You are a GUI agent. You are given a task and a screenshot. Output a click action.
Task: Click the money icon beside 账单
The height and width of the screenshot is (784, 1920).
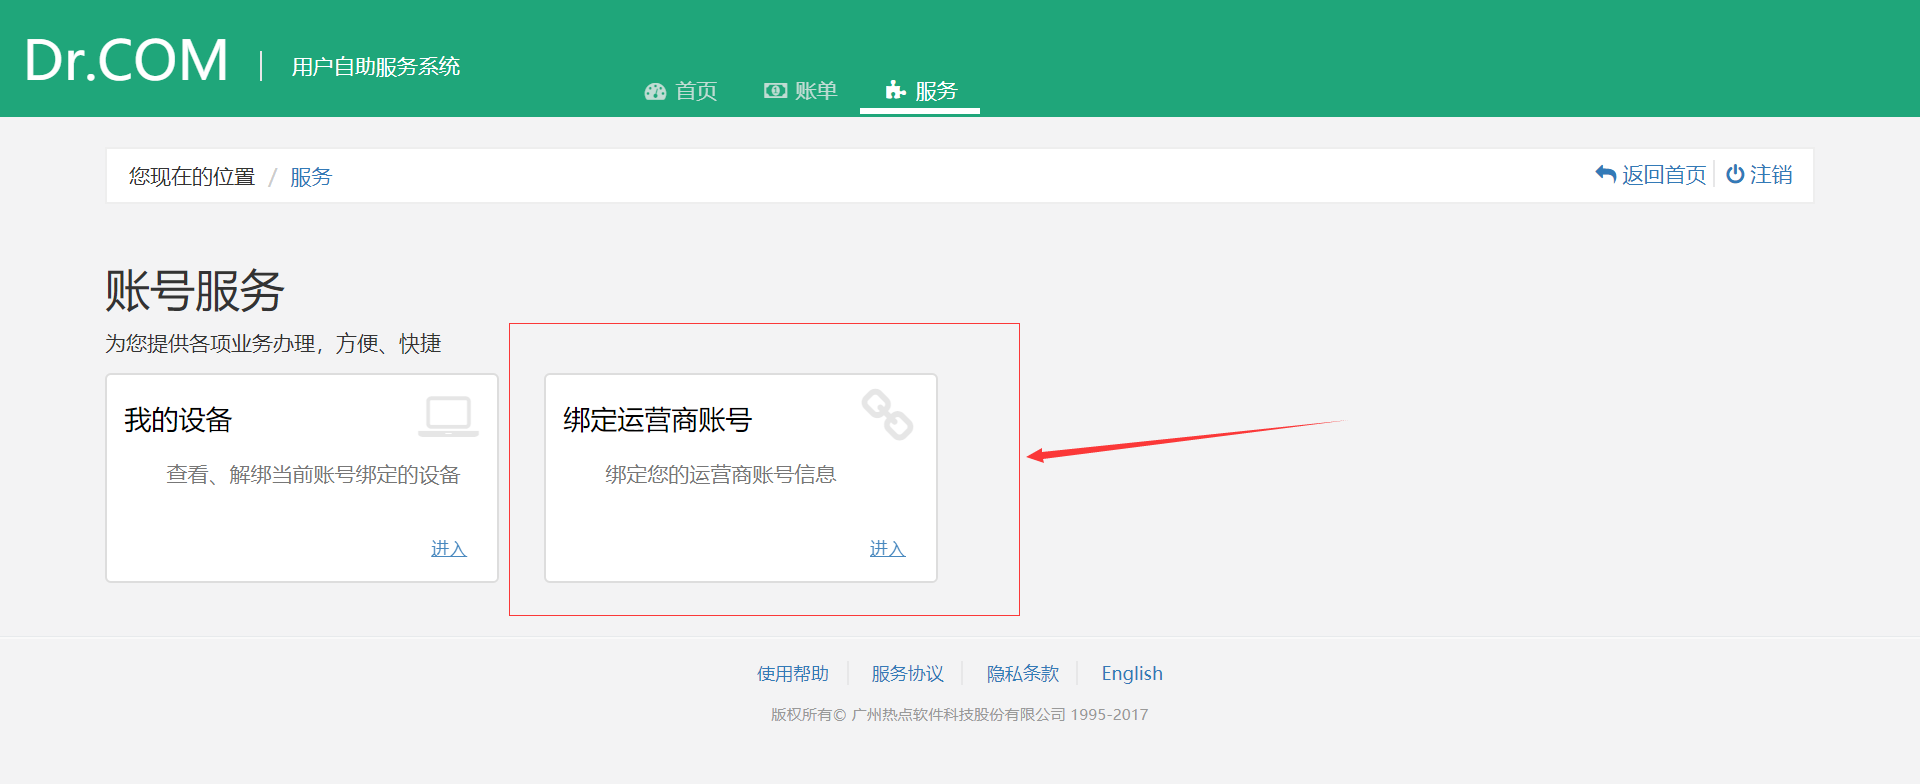tap(775, 91)
